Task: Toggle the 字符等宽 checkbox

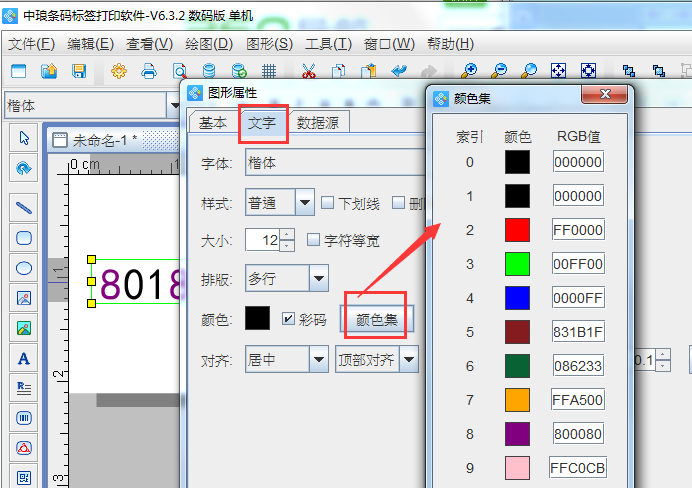Action: pos(313,240)
